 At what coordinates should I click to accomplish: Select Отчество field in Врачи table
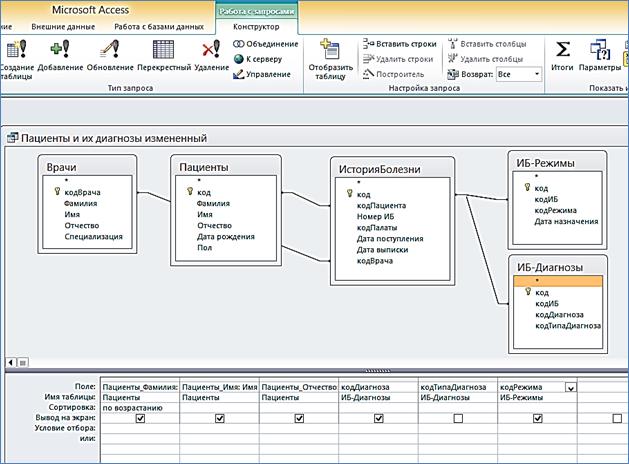(81, 225)
